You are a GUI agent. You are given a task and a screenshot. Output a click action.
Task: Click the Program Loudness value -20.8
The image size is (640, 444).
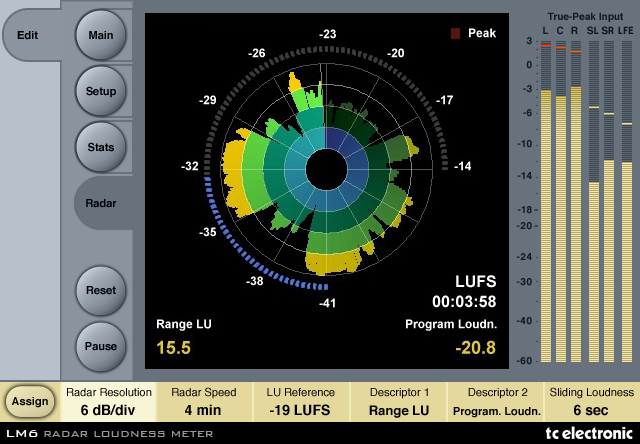(476, 348)
